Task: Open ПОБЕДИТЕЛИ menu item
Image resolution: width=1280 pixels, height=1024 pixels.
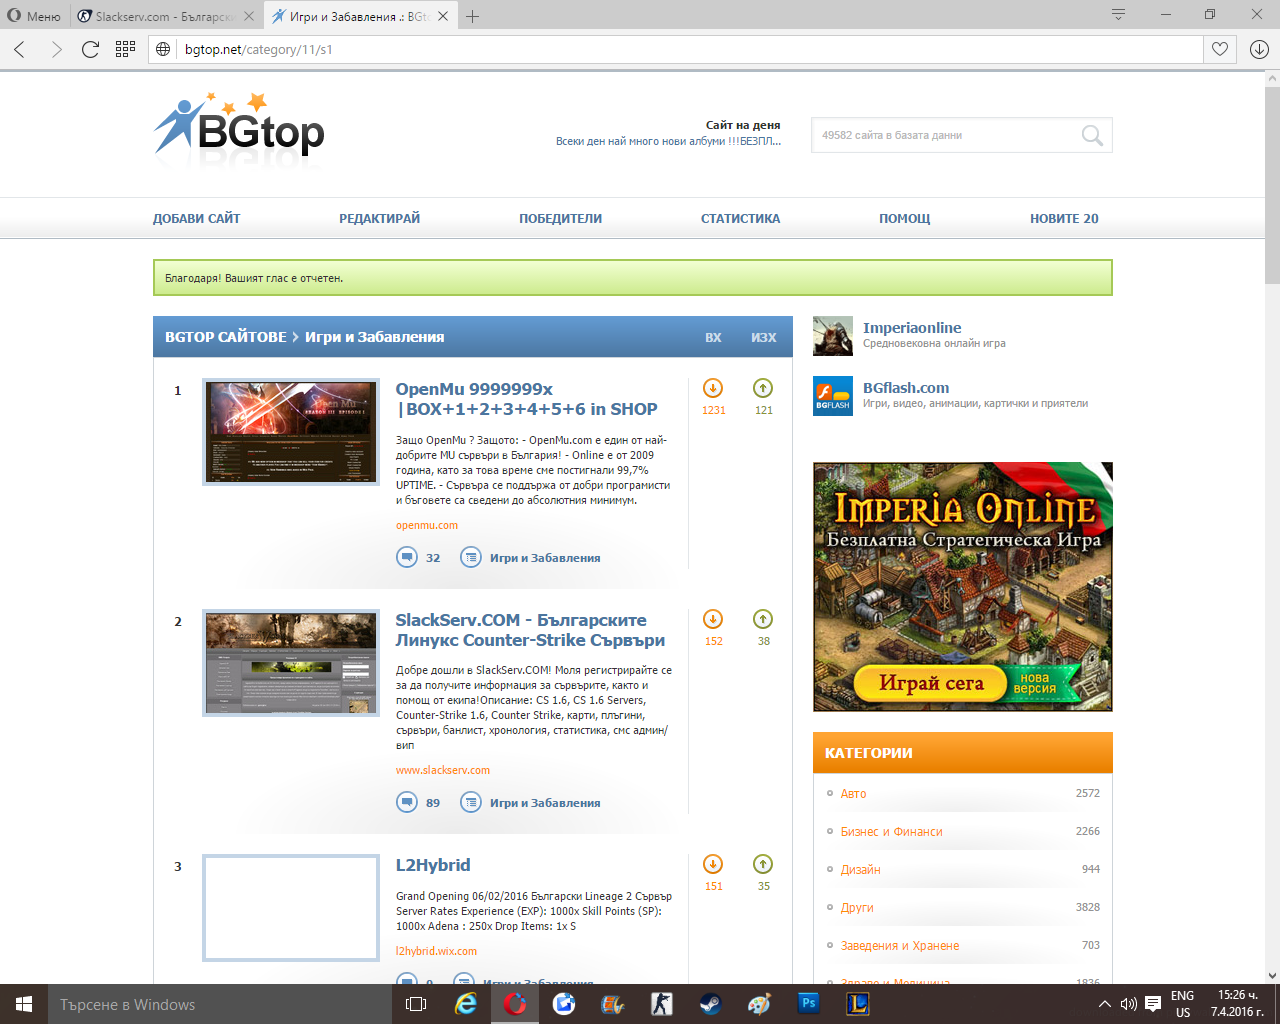Action: [560, 218]
